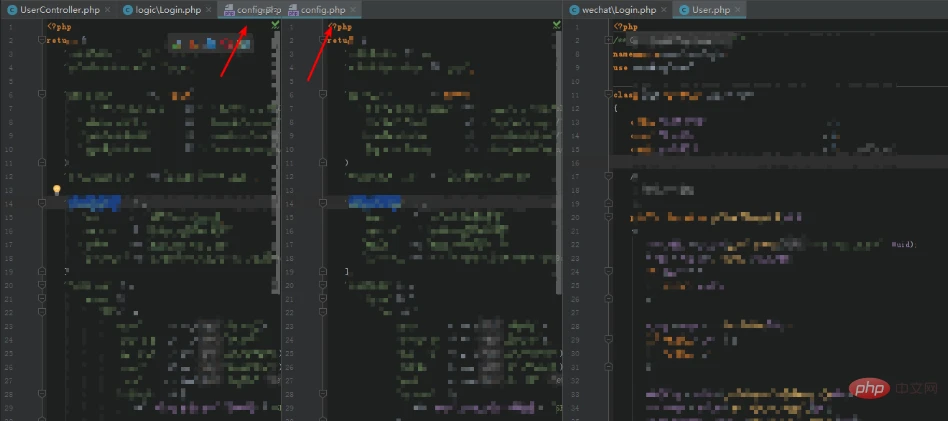948x421 pixels.
Task: Expand folded comment at line 2 in User.php
Action: click(608, 40)
